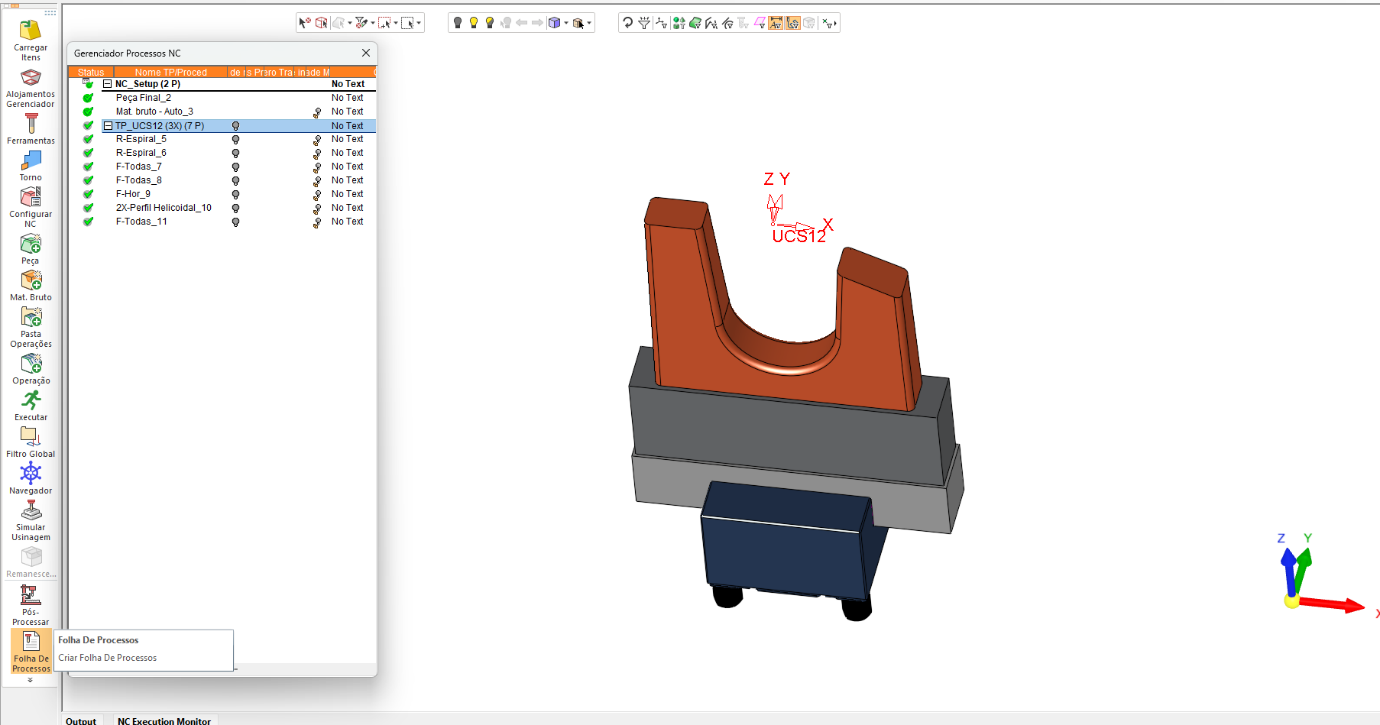Image resolution: width=1380 pixels, height=725 pixels.
Task: Click the Peça icon
Action: [x=31, y=244]
